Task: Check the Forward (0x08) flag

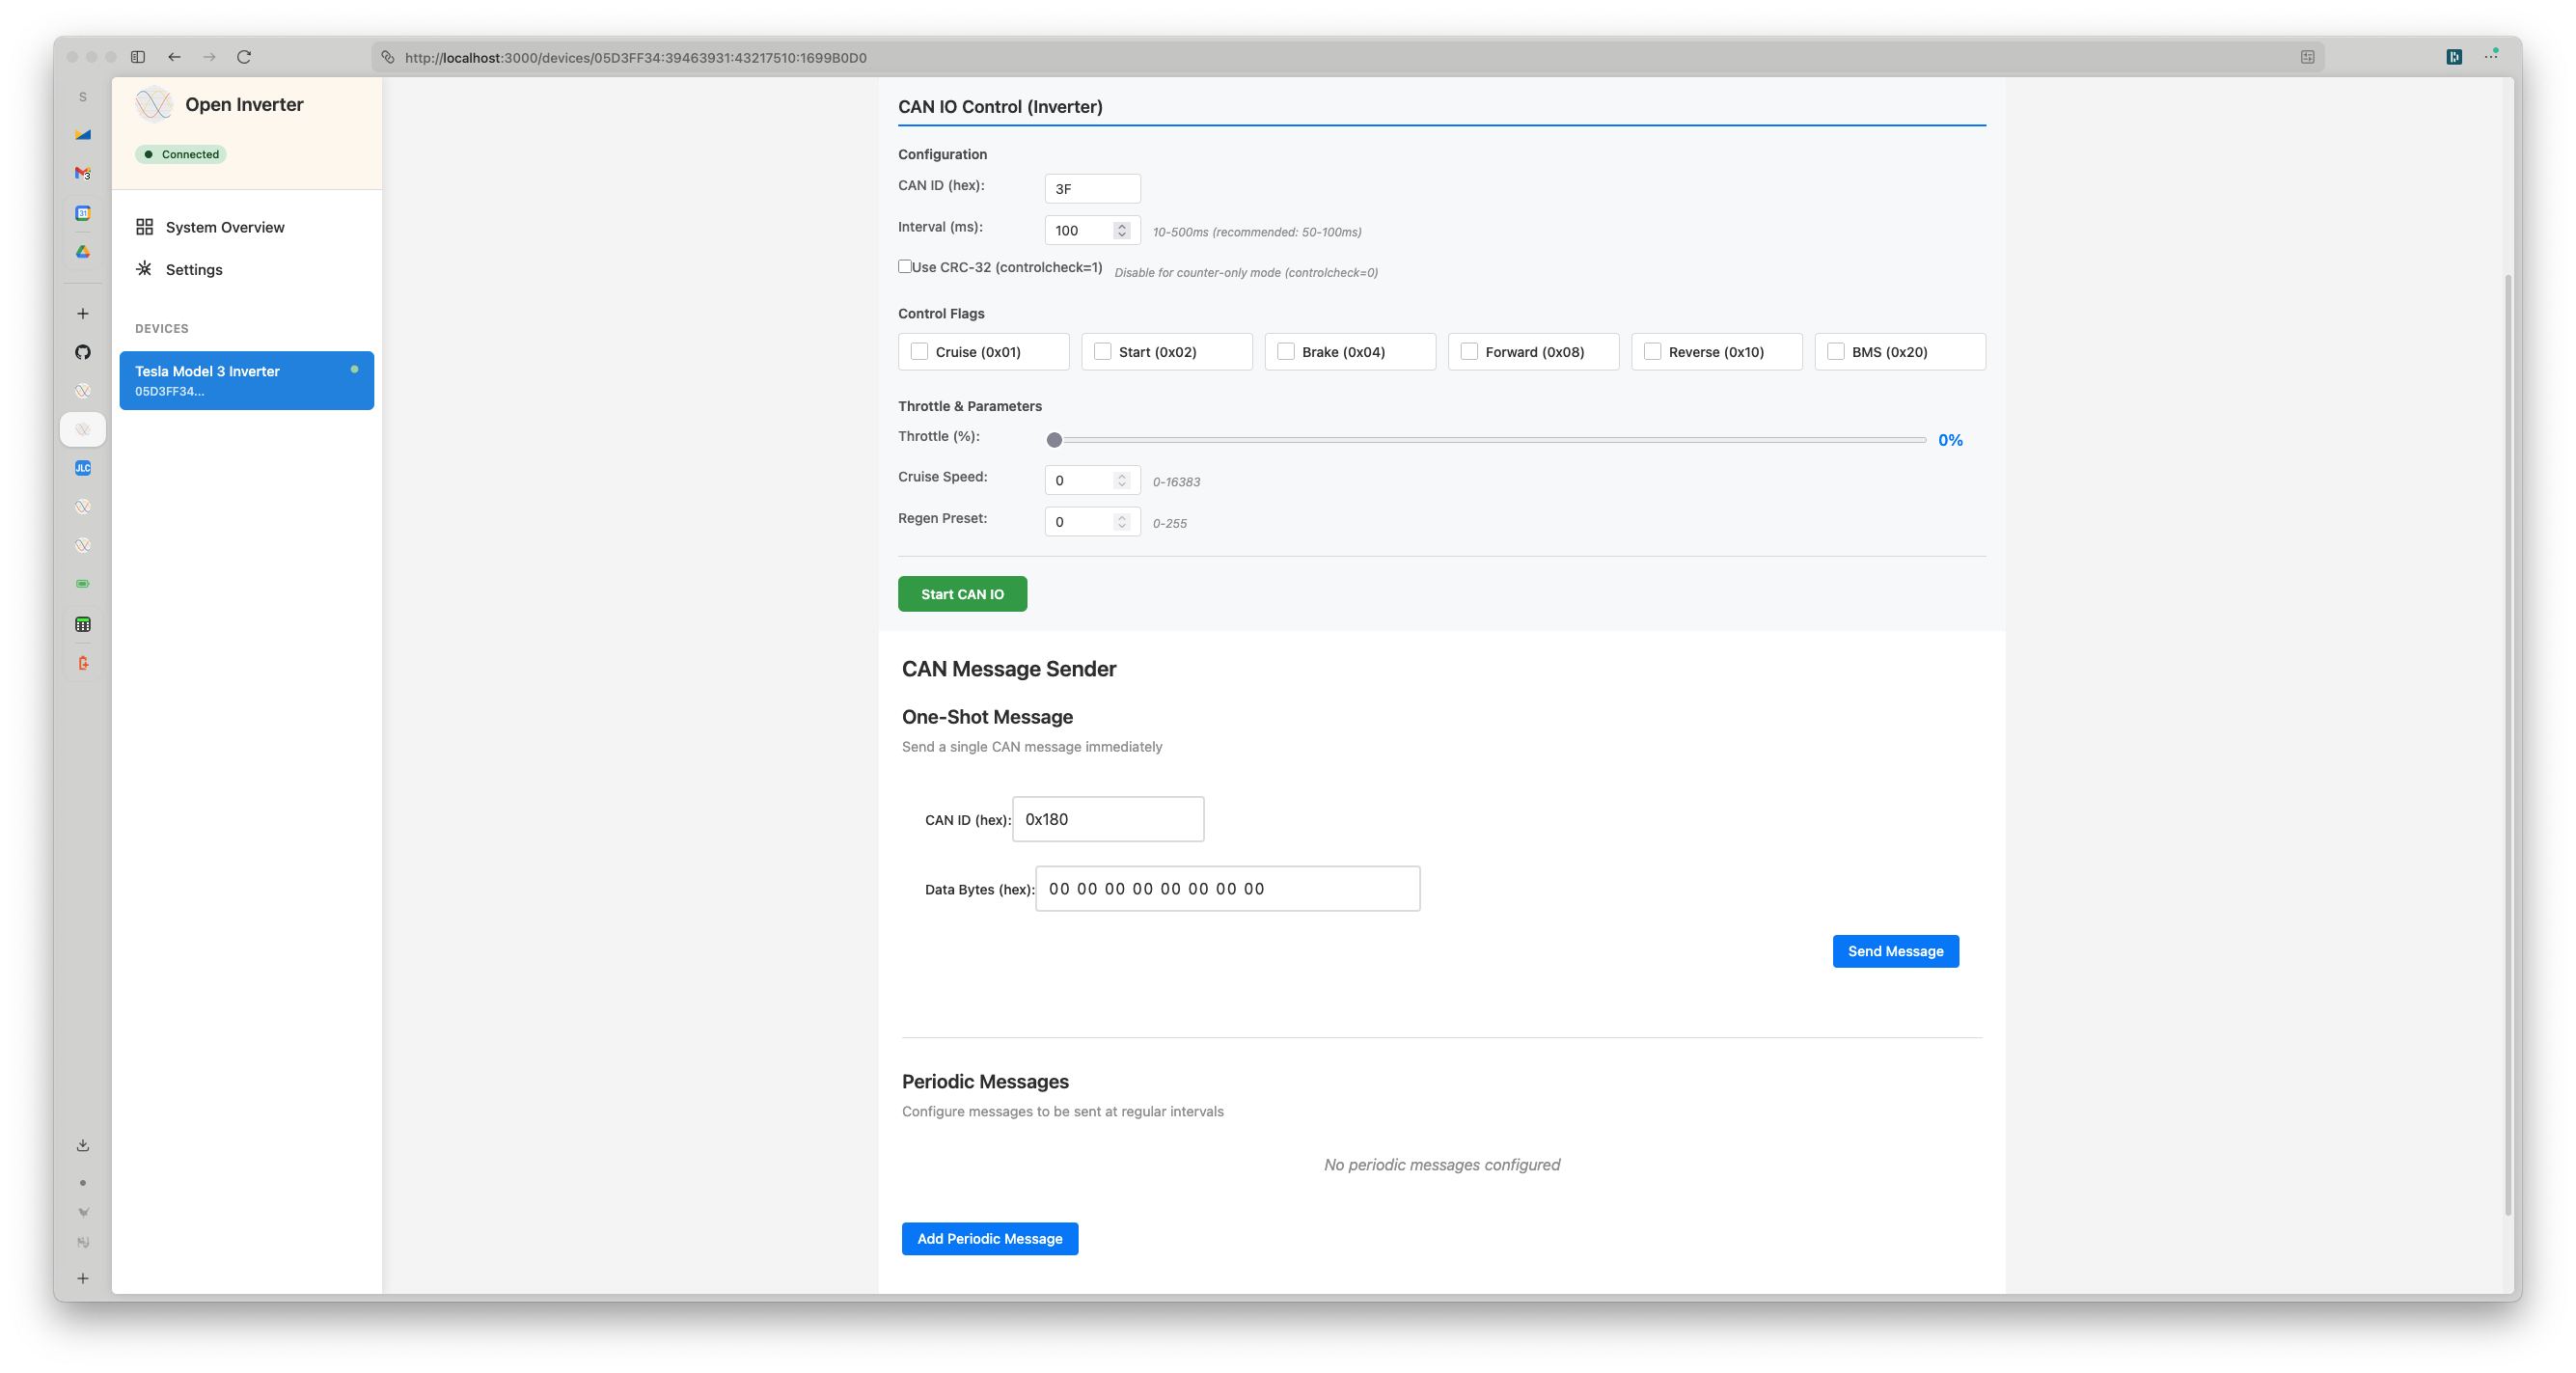Action: (x=1469, y=352)
